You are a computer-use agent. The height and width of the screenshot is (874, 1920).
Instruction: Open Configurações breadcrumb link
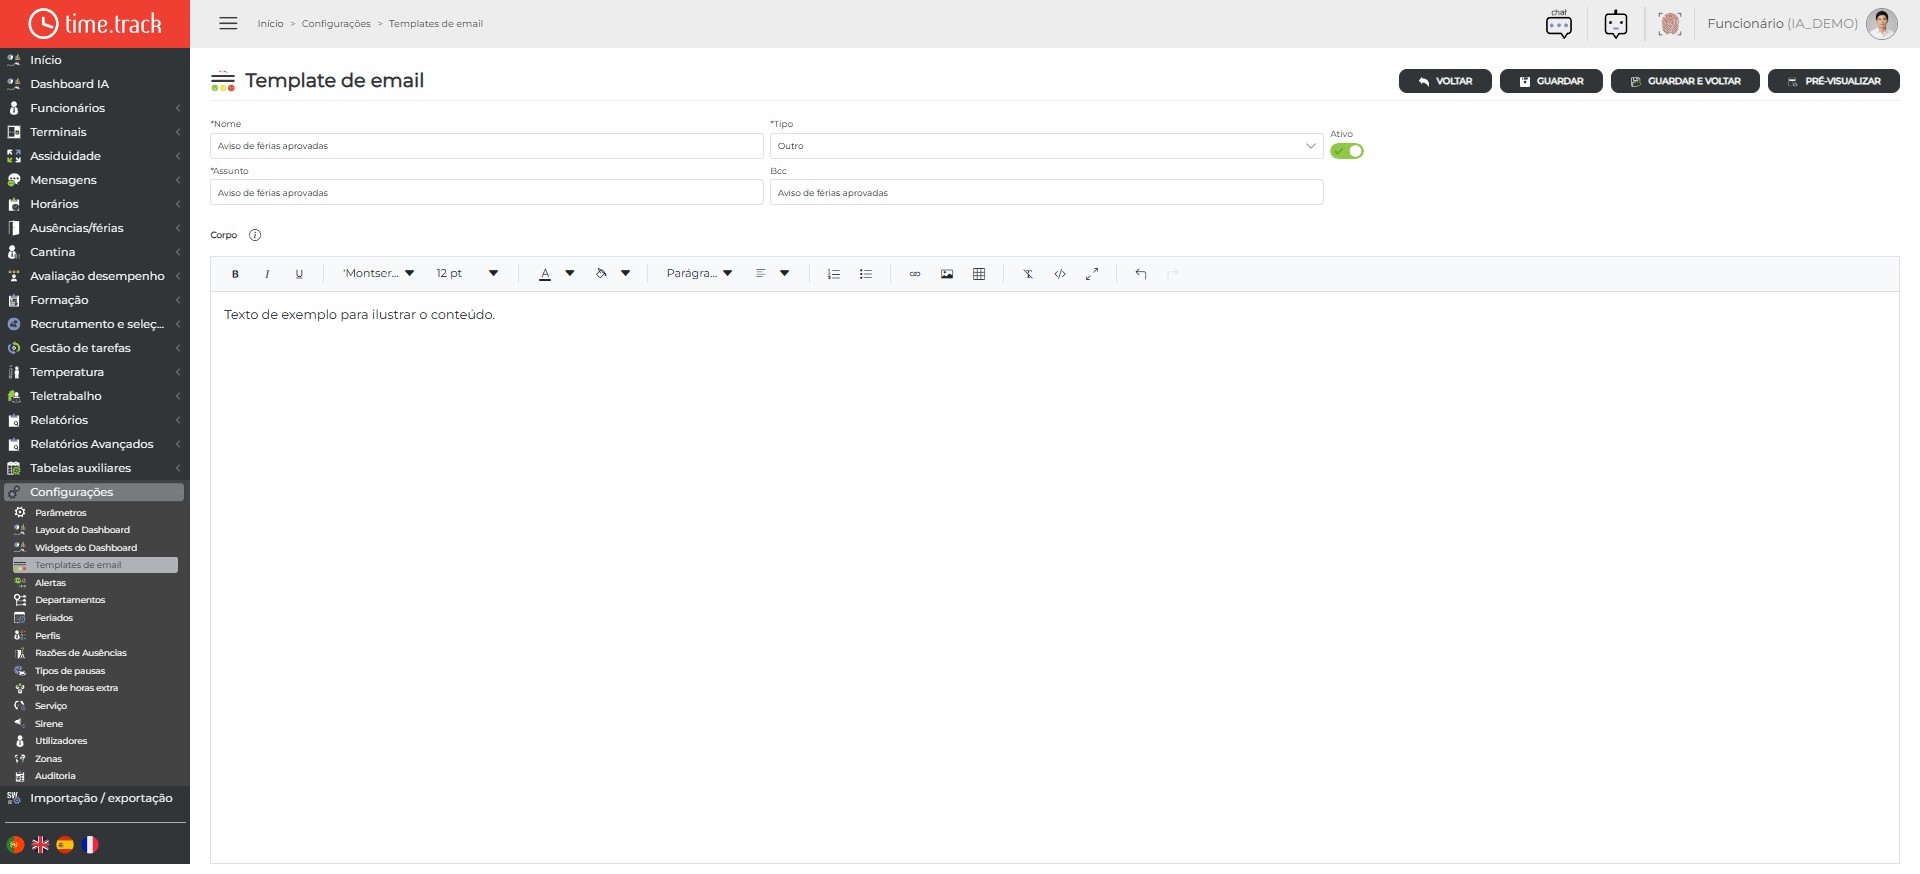[x=336, y=24]
